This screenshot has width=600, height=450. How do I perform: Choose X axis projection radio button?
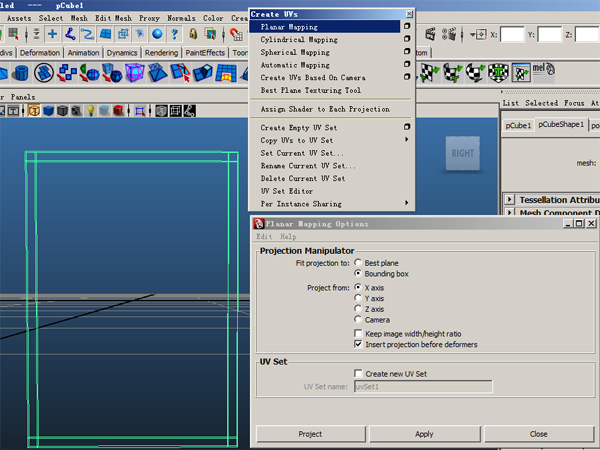click(358, 287)
